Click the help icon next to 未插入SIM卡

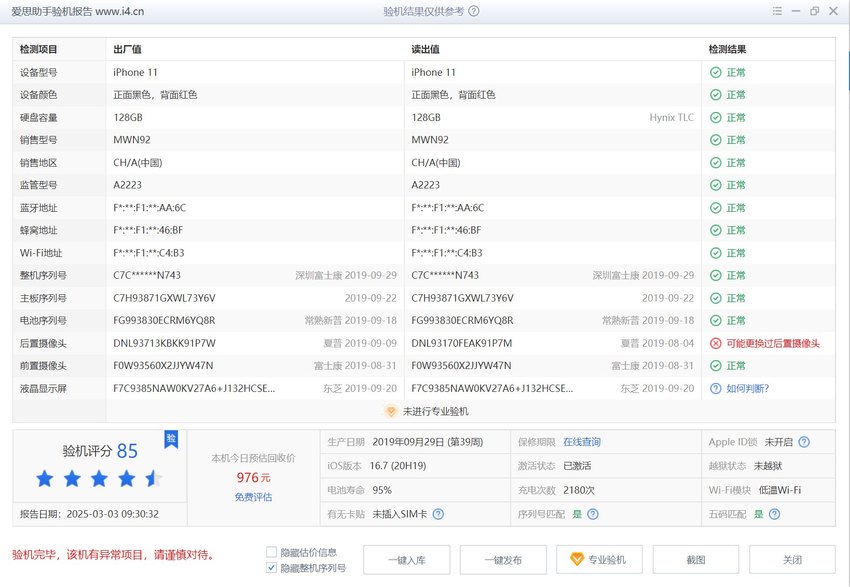coord(438,514)
